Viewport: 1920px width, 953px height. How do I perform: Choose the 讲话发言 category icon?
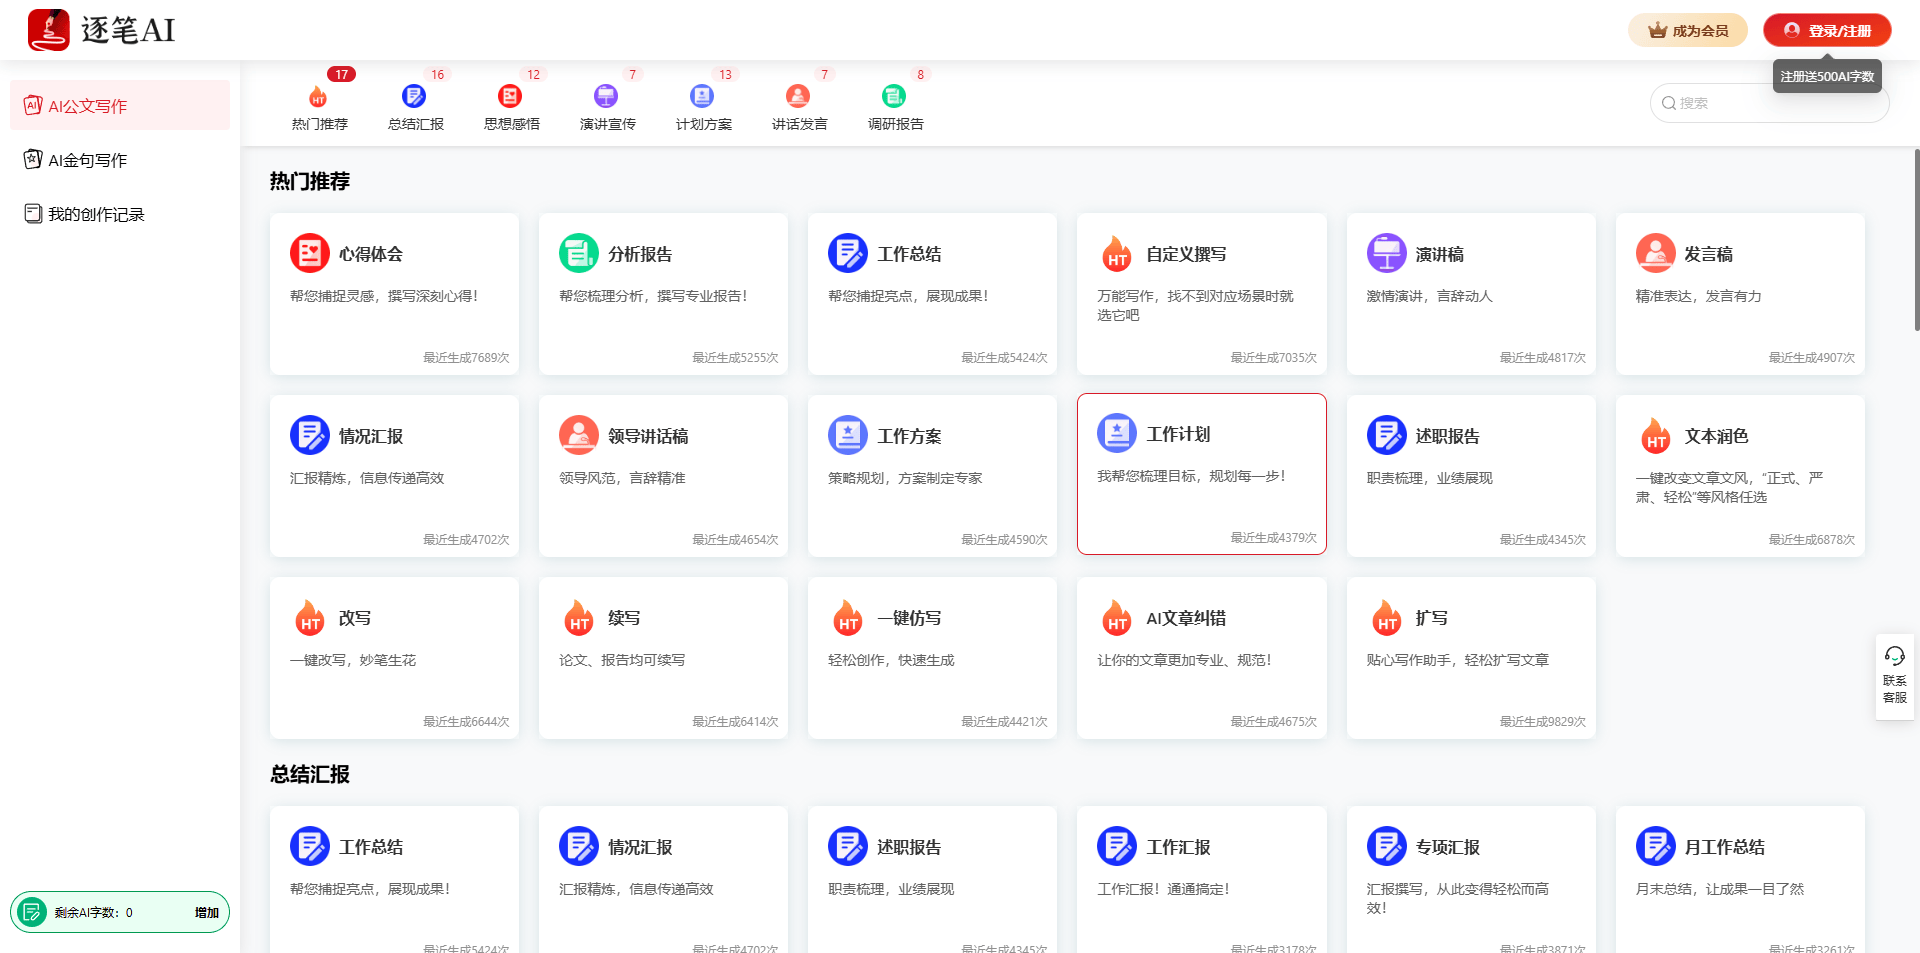click(x=798, y=97)
